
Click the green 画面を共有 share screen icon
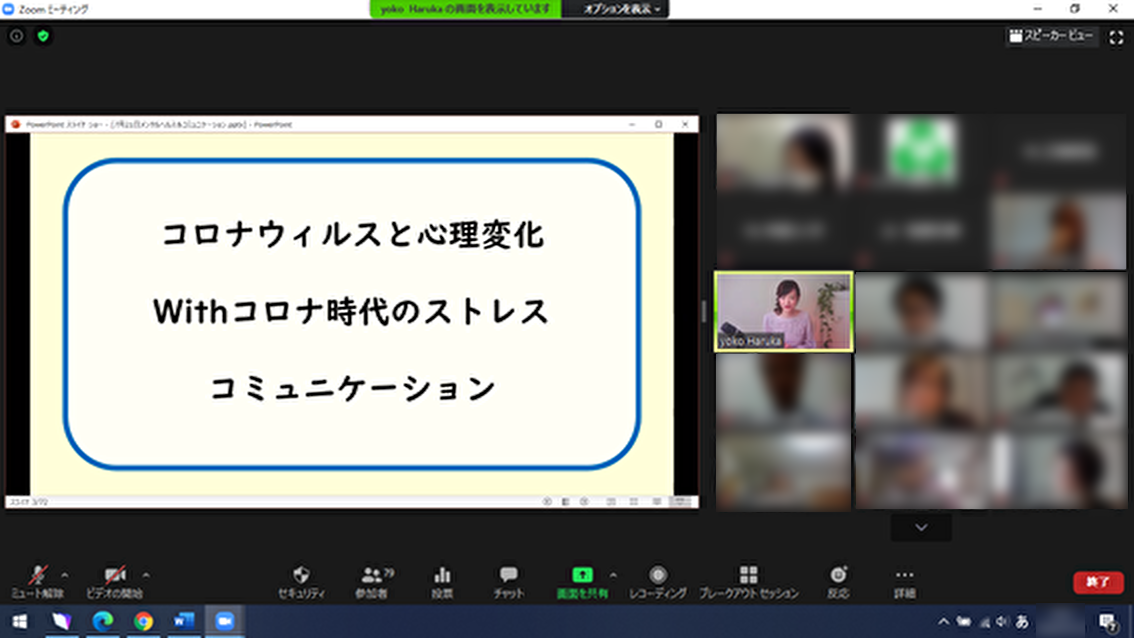point(582,576)
